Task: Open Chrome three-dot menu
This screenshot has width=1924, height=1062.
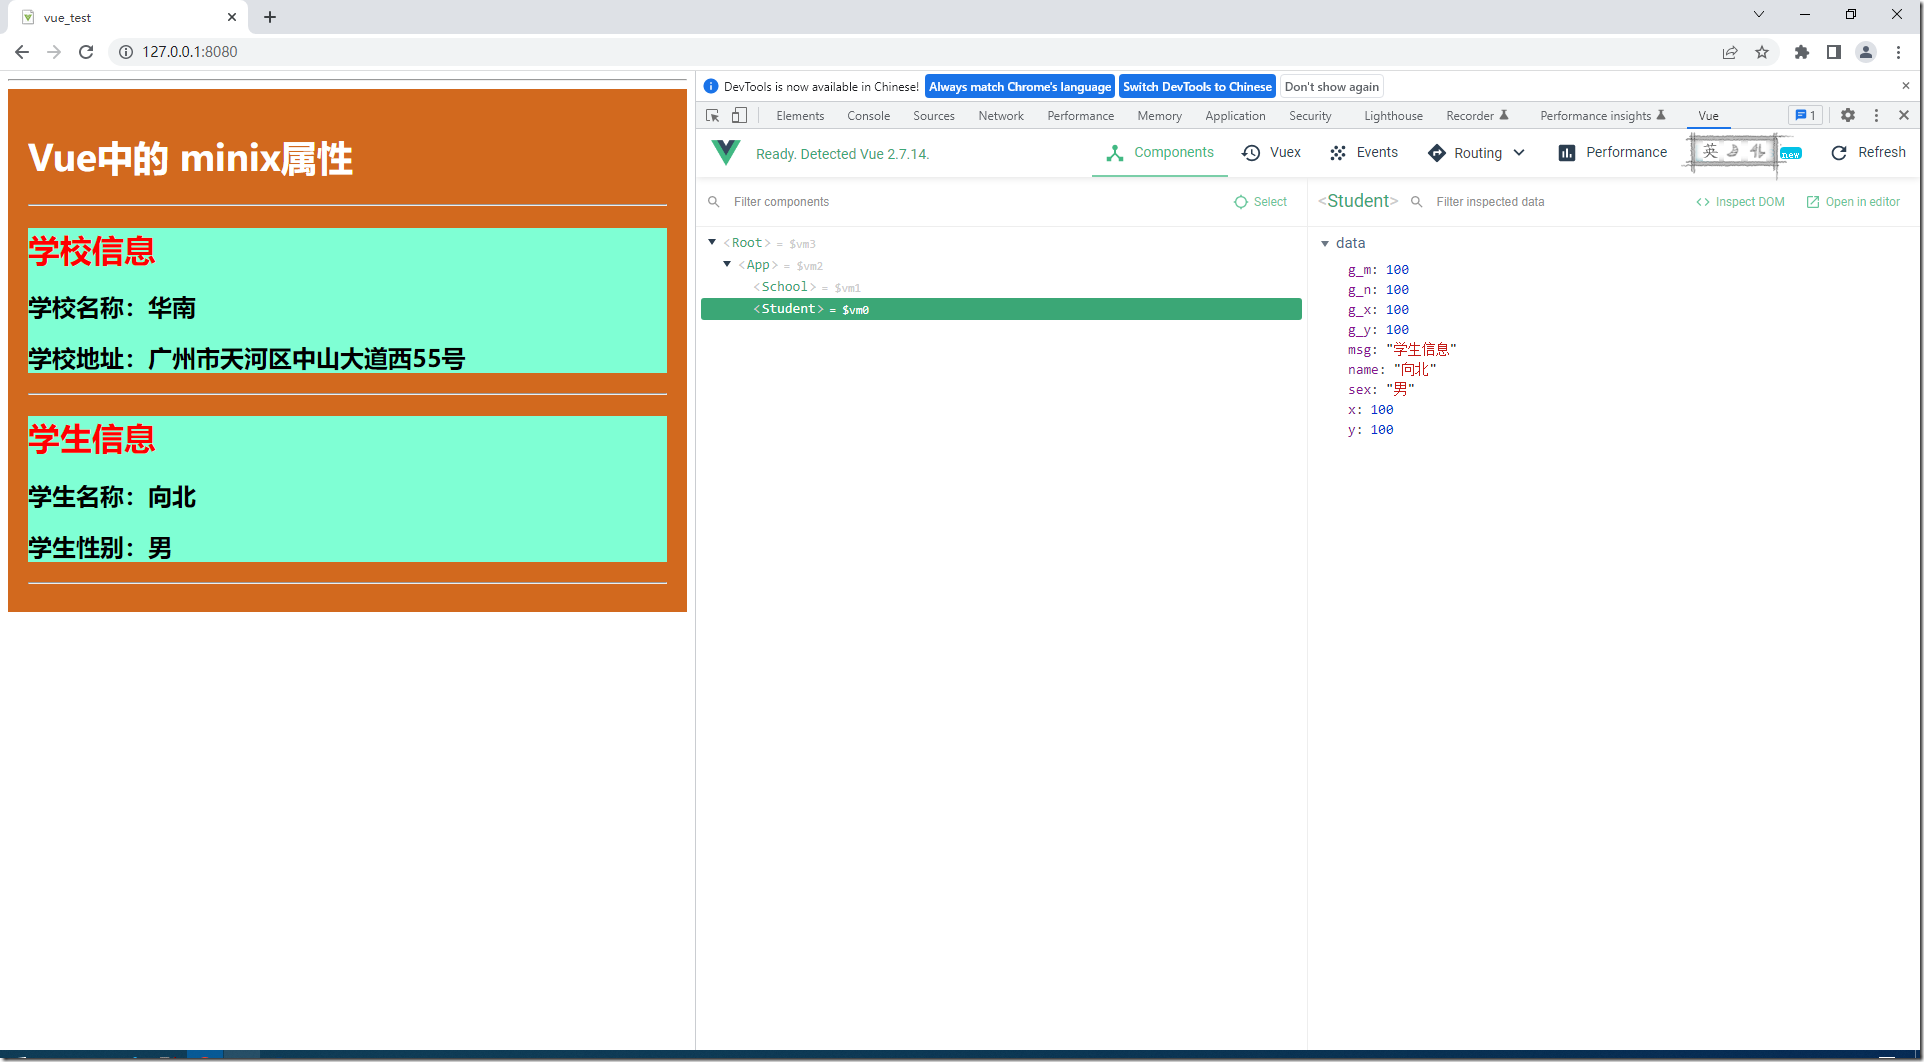Action: tap(1898, 52)
